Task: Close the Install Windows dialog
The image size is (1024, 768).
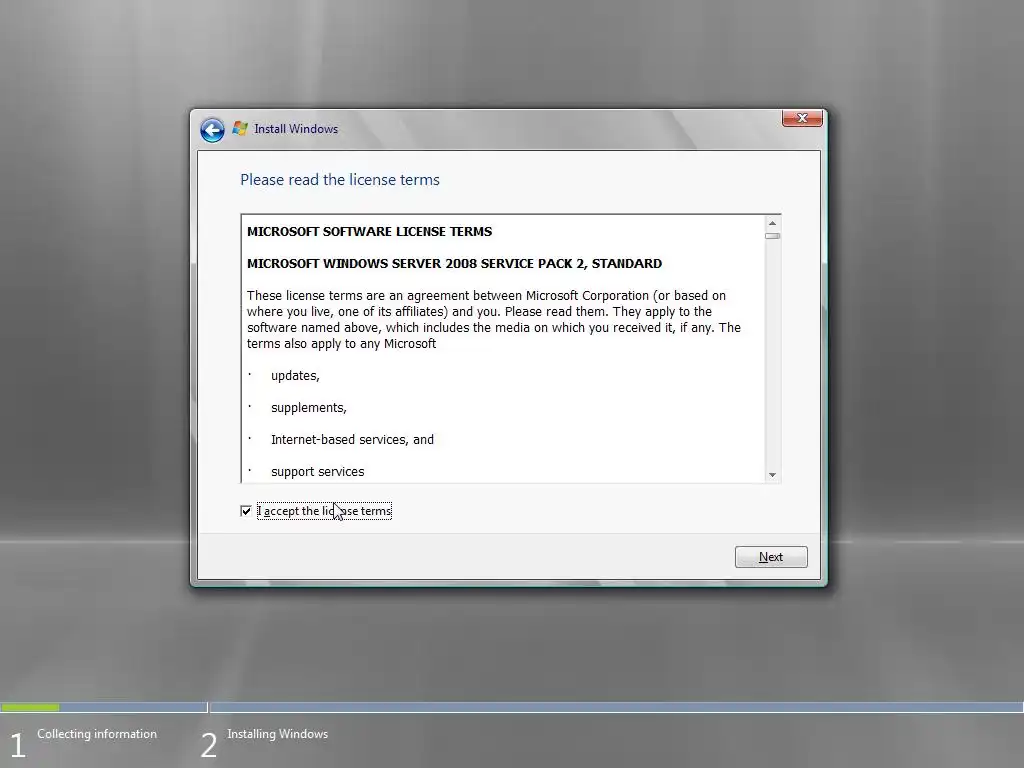Action: click(x=802, y=118)
